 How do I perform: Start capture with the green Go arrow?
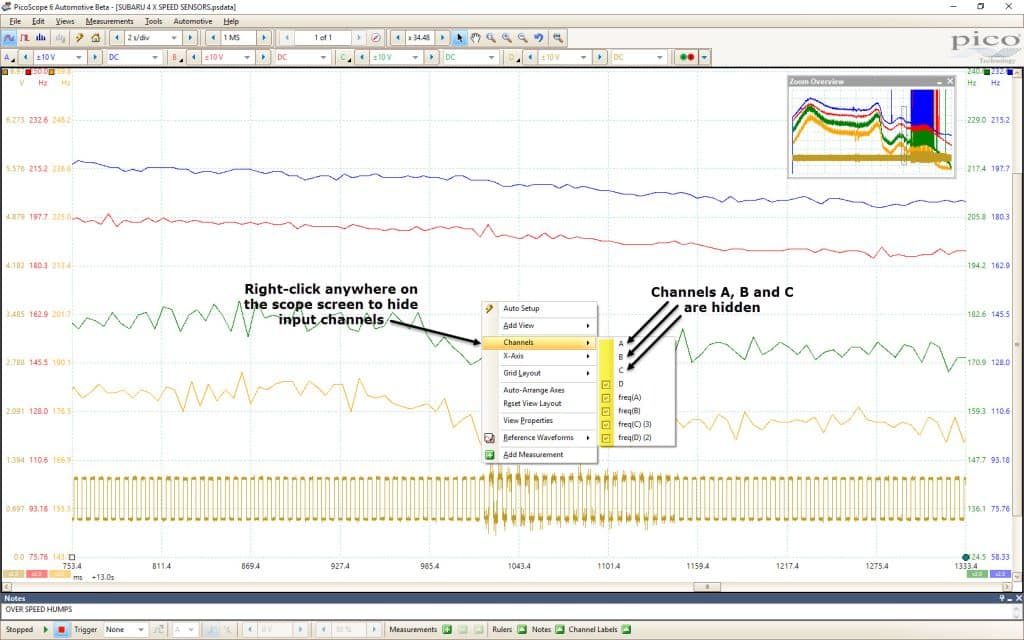(46, 630)
